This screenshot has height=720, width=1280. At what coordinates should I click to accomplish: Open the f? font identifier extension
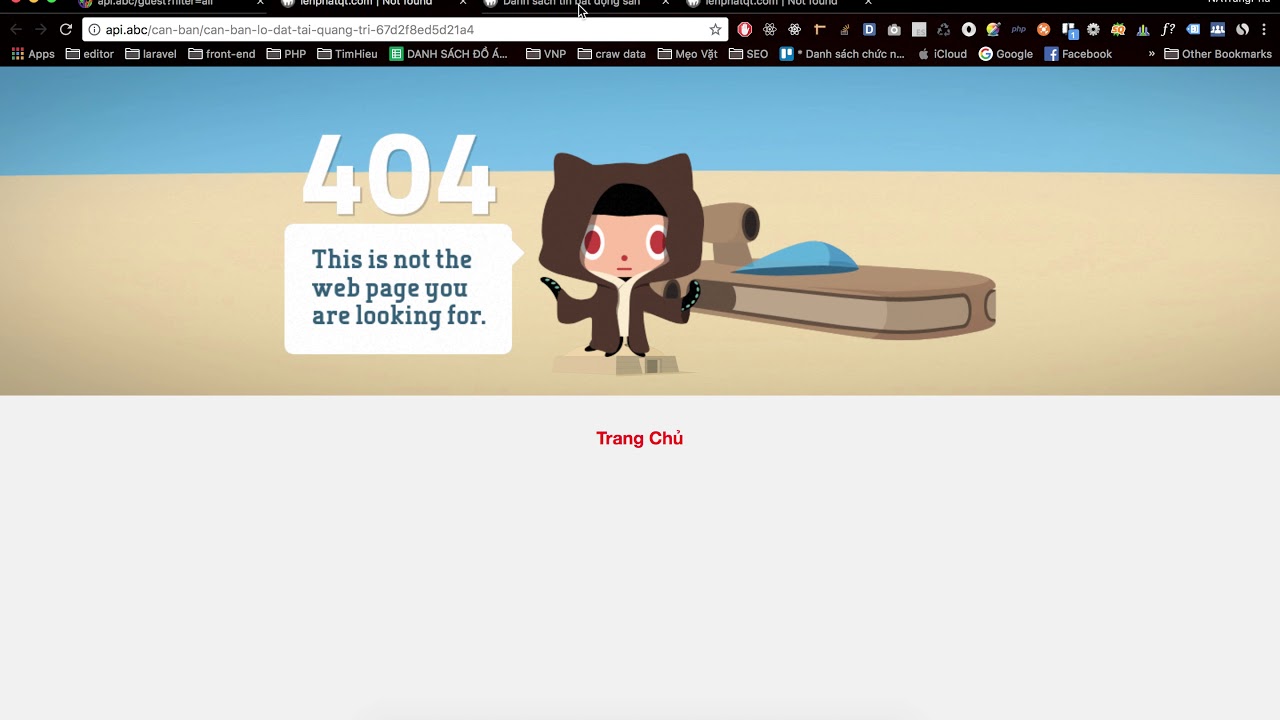(1168, 30)
